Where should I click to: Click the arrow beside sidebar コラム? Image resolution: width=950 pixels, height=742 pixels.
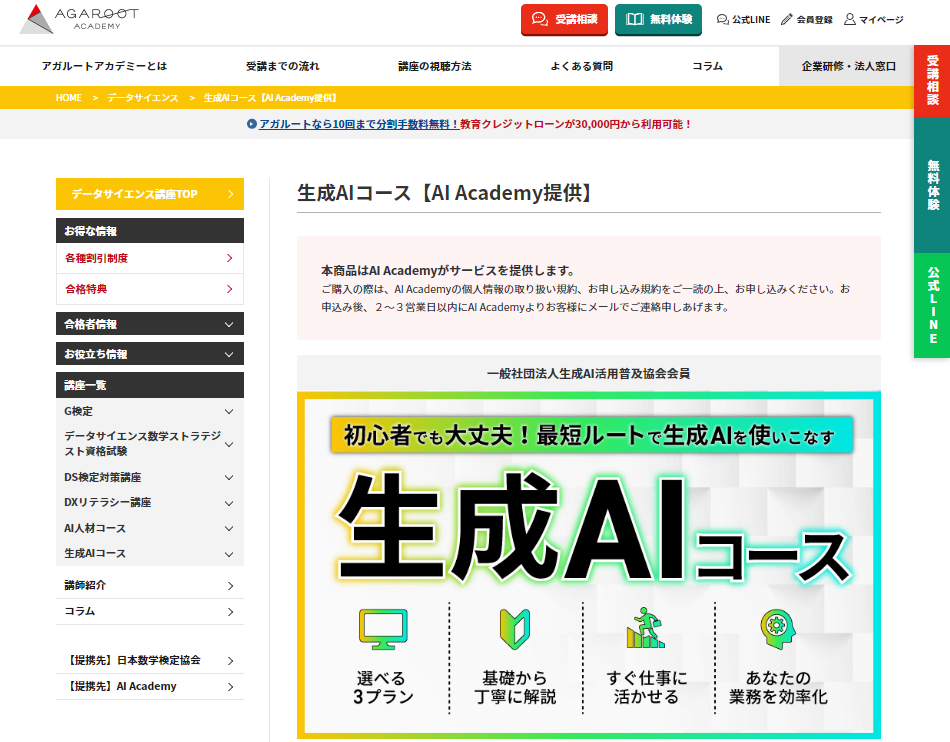[x=230, y=612]
